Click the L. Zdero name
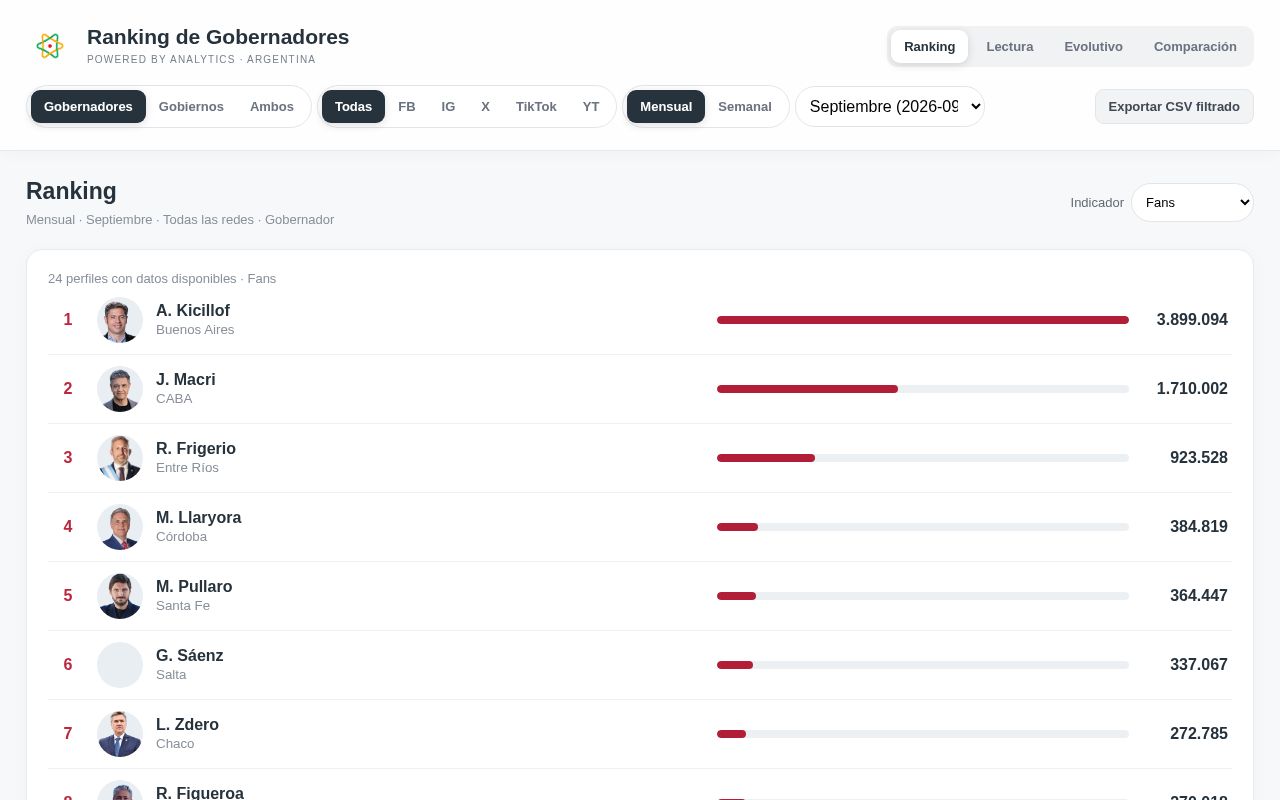This screenshot has height=800, width=1280. 188,725
